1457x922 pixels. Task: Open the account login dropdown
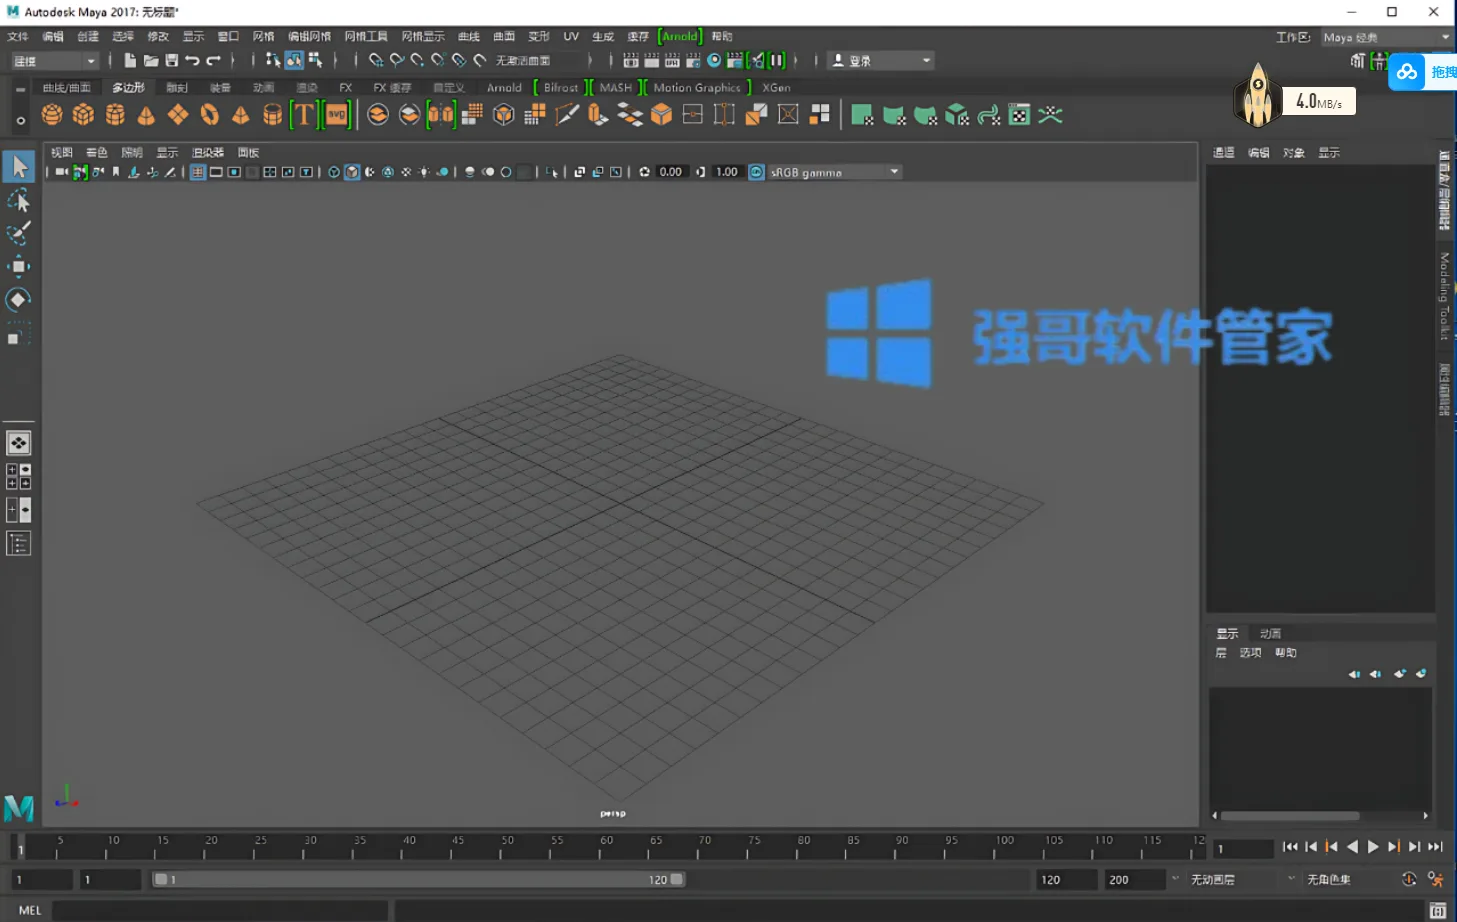[x=881, y=61]
